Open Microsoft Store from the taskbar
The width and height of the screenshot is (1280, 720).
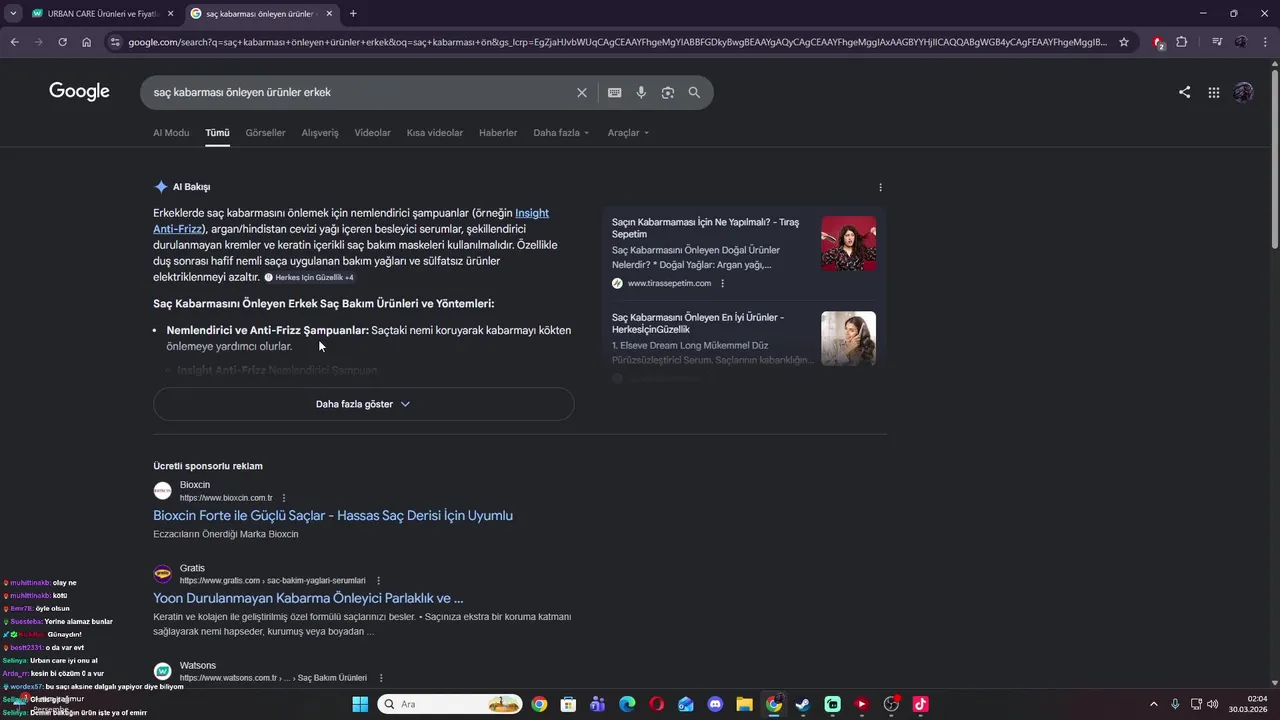point(568,704)
